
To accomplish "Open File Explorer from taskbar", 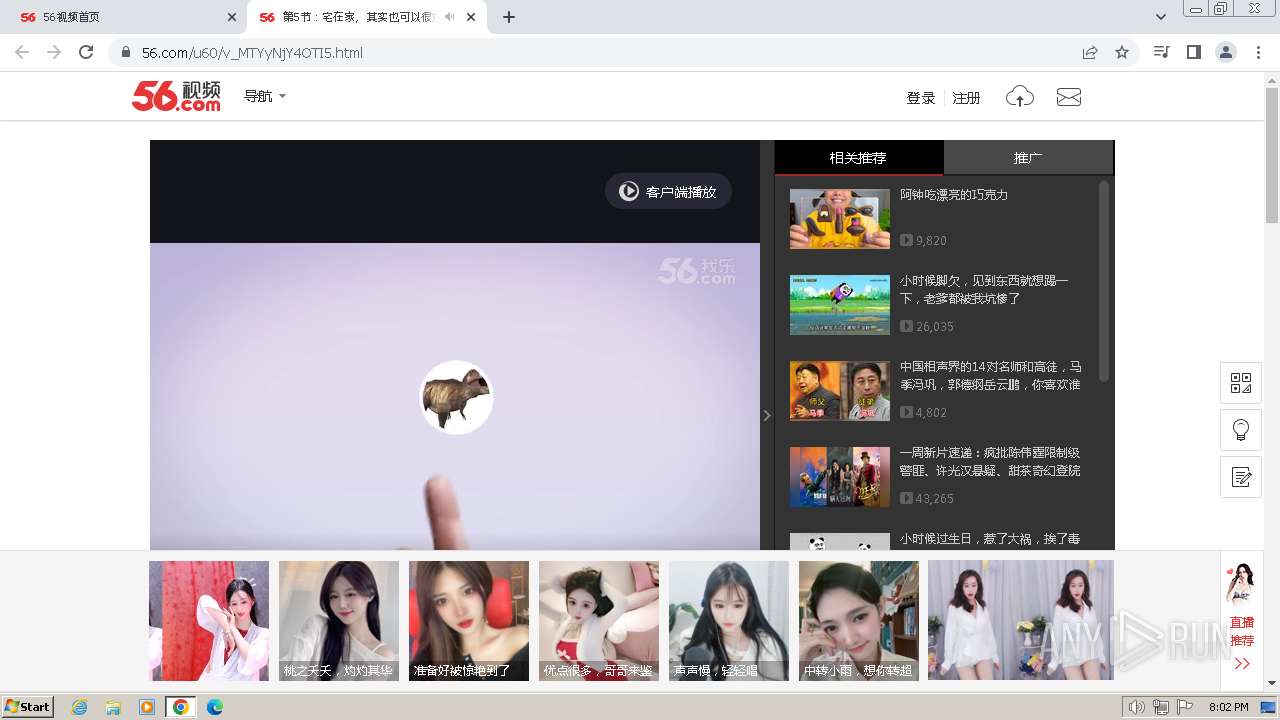I will (x=113, y=707).
